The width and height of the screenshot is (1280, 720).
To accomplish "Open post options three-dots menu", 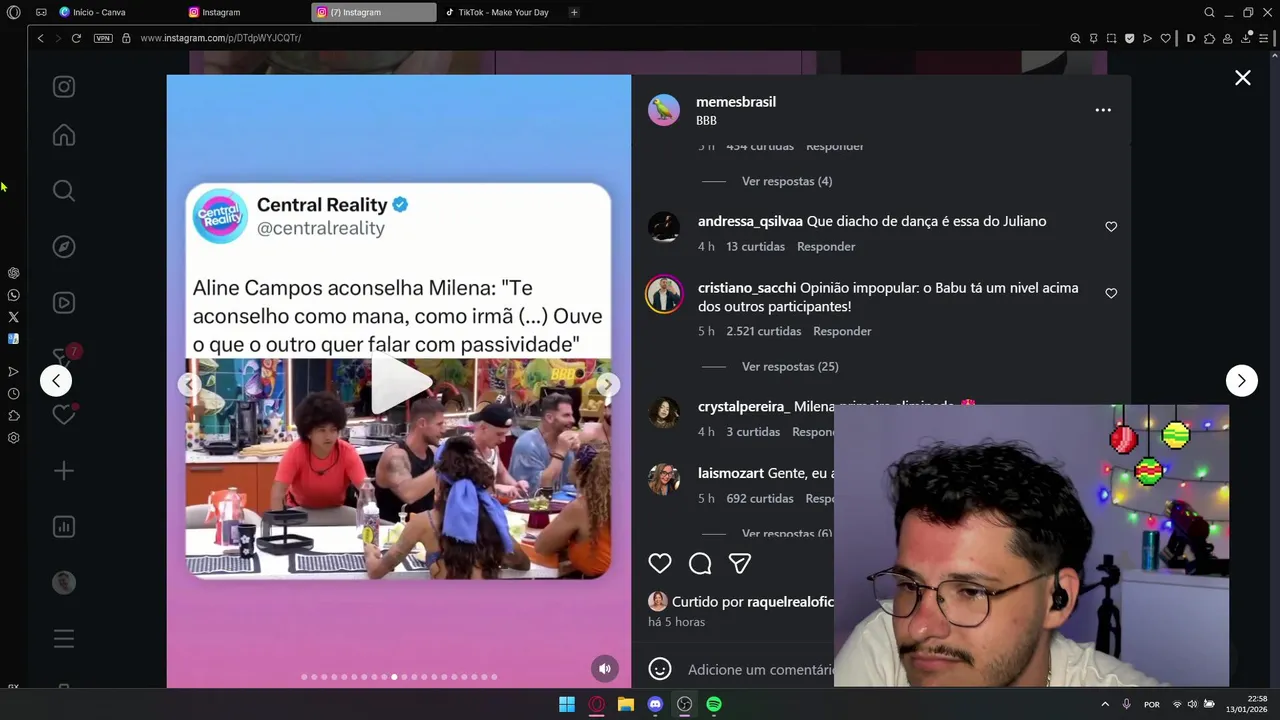I will (1103, 110).
